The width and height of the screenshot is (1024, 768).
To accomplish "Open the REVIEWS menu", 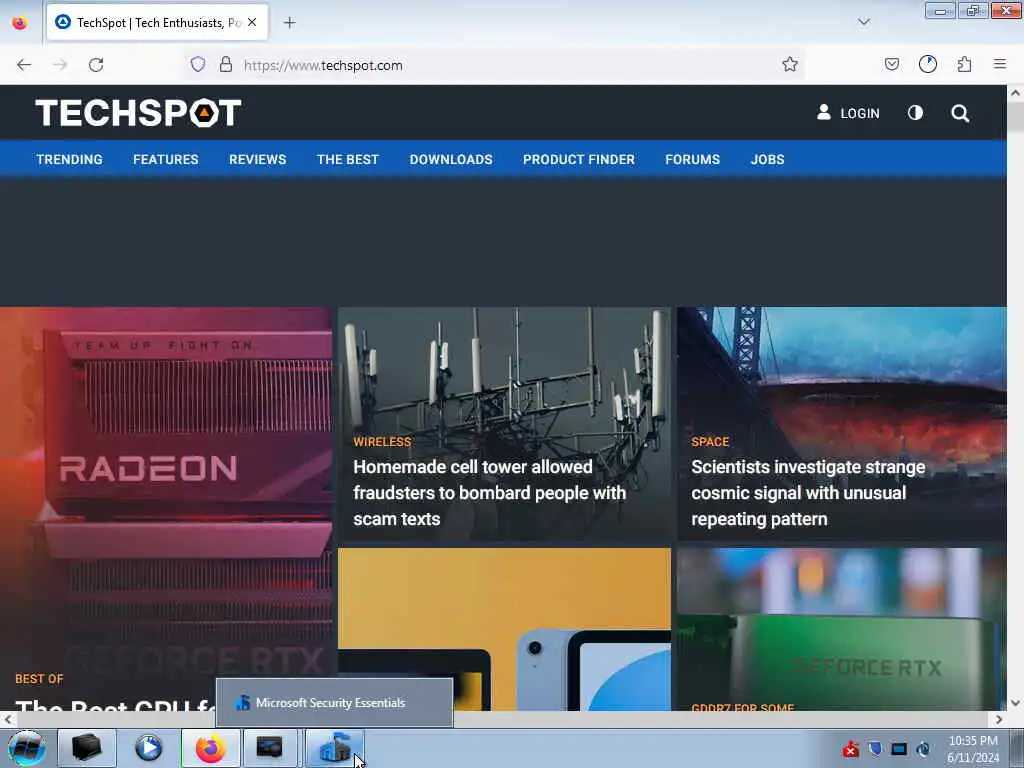I will tap(257, 159).
